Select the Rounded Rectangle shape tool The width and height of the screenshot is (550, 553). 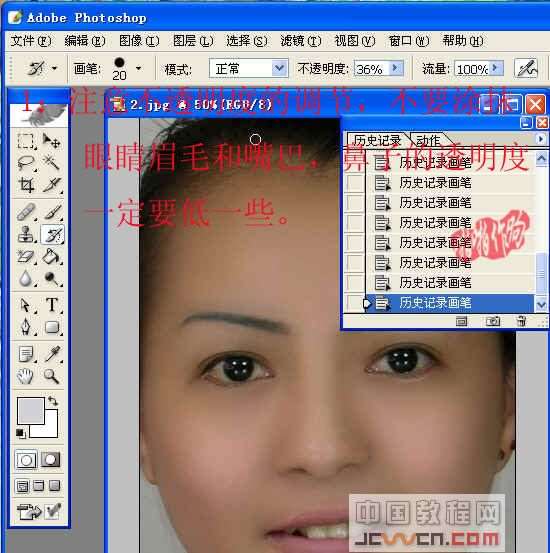[52, 327]
